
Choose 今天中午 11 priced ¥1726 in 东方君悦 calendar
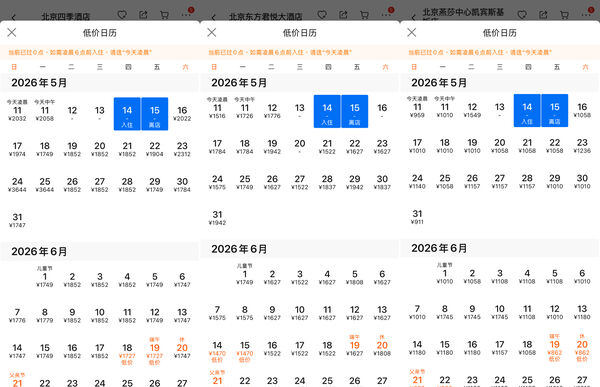245,108
